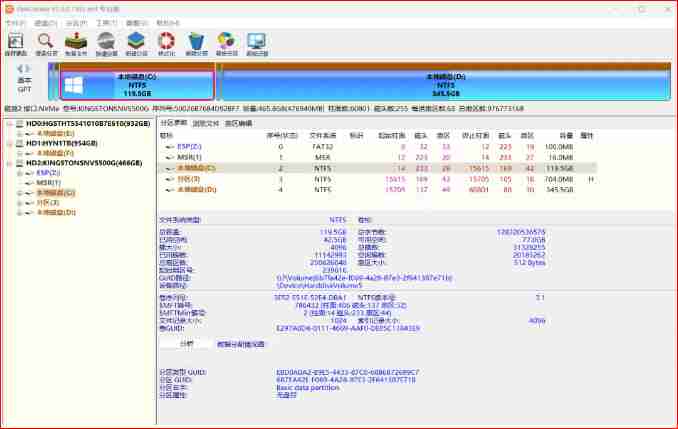
Task: Click the 格式化 (Format) lifebuoy icon
Action: click(166, 44)
